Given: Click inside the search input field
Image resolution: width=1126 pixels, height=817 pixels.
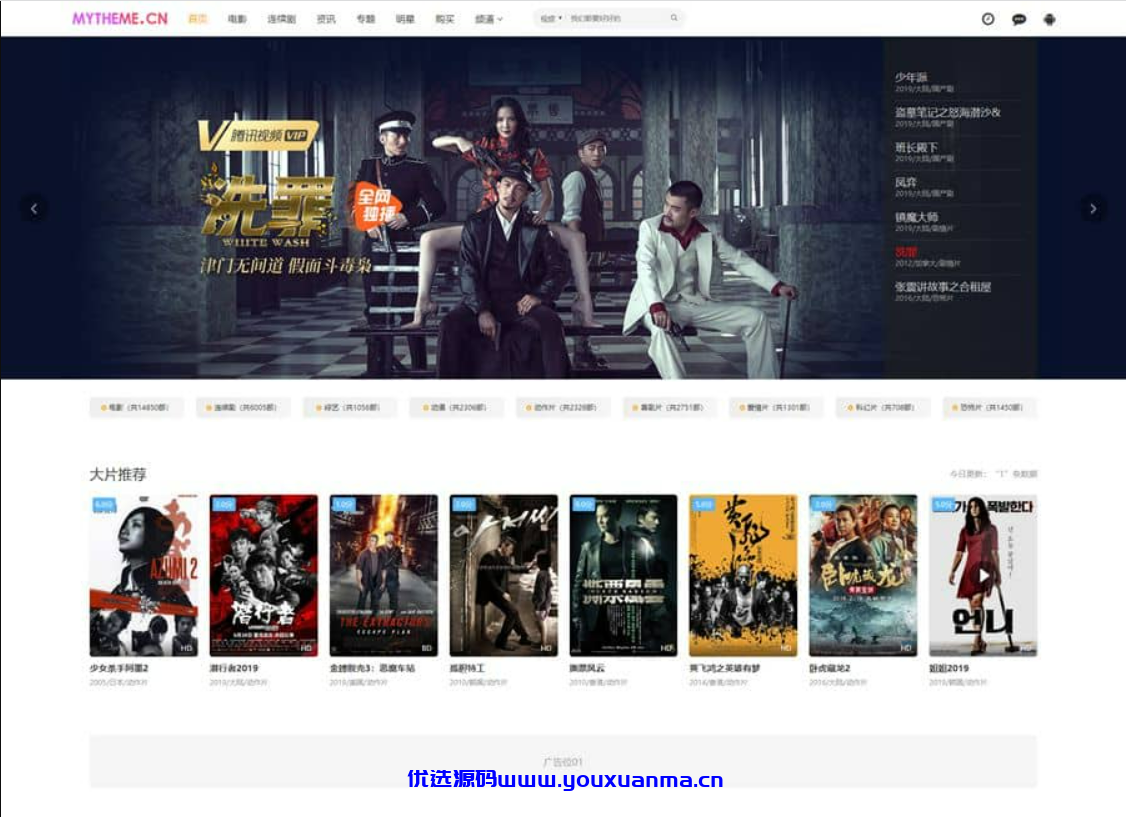Looking at the screenshot, I should pos(617,19).
